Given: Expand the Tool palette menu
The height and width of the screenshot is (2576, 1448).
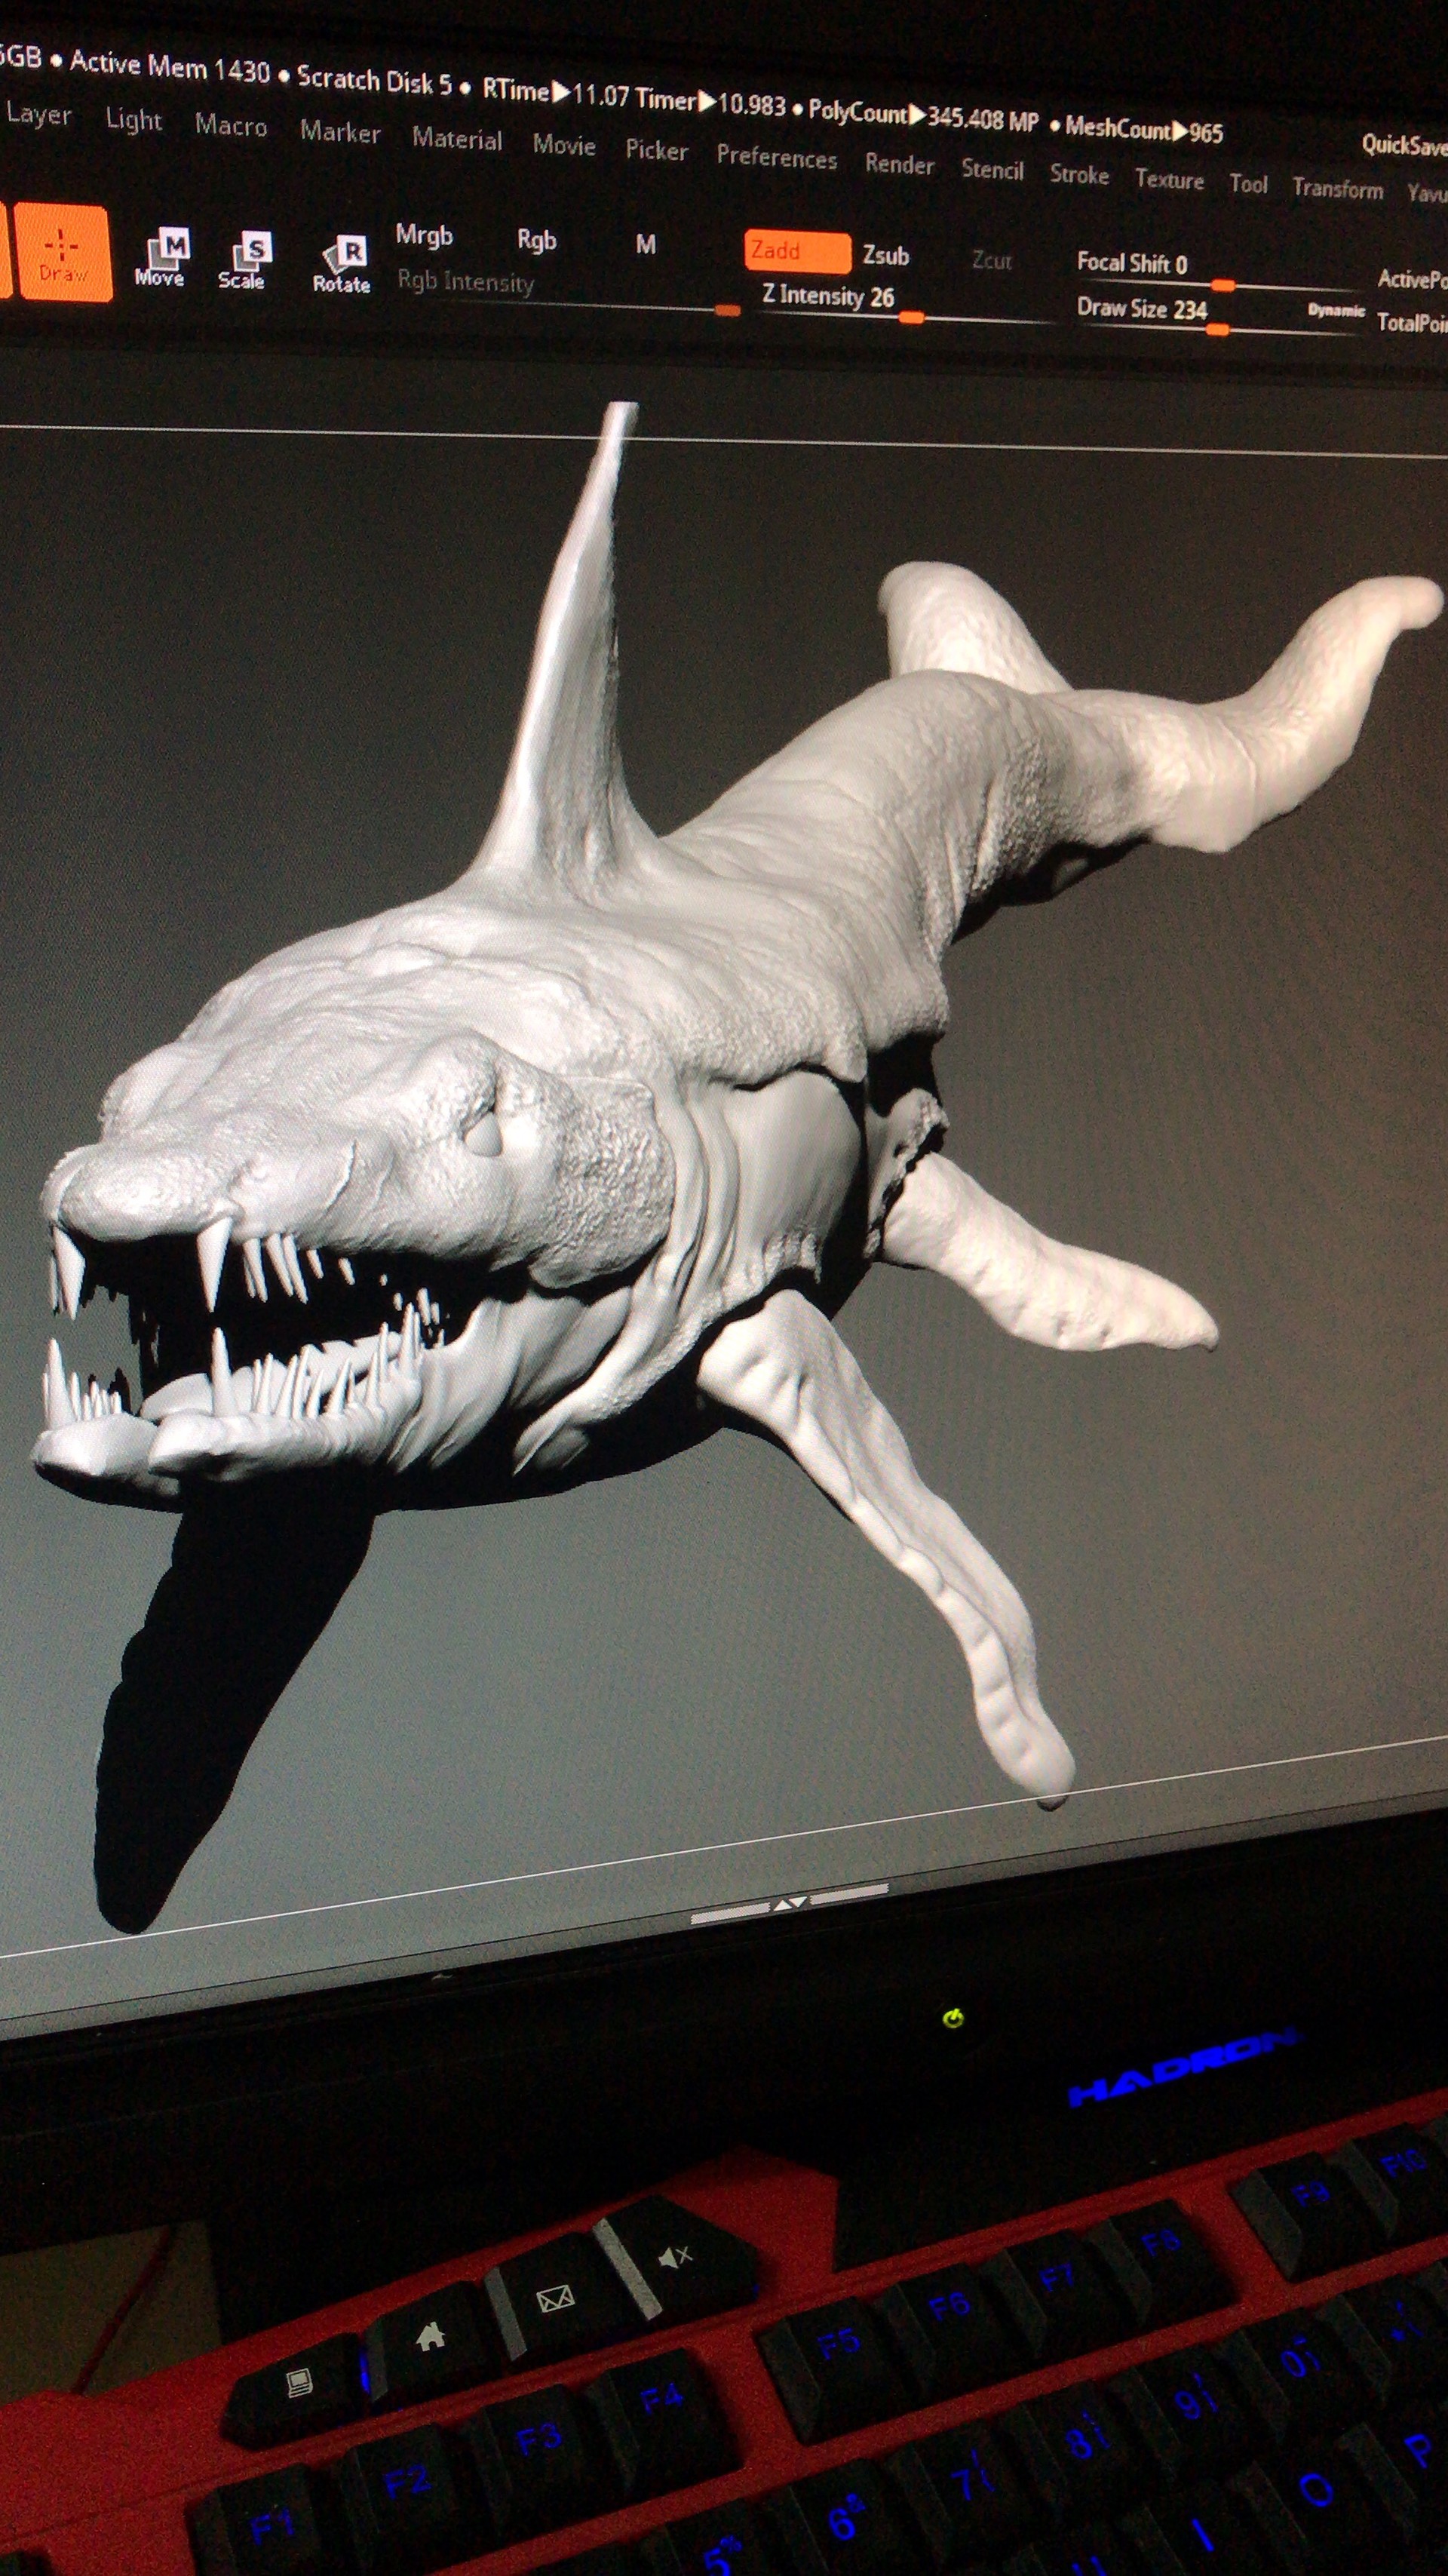Looking at the screenshot, I should (x=1248, y=184).
